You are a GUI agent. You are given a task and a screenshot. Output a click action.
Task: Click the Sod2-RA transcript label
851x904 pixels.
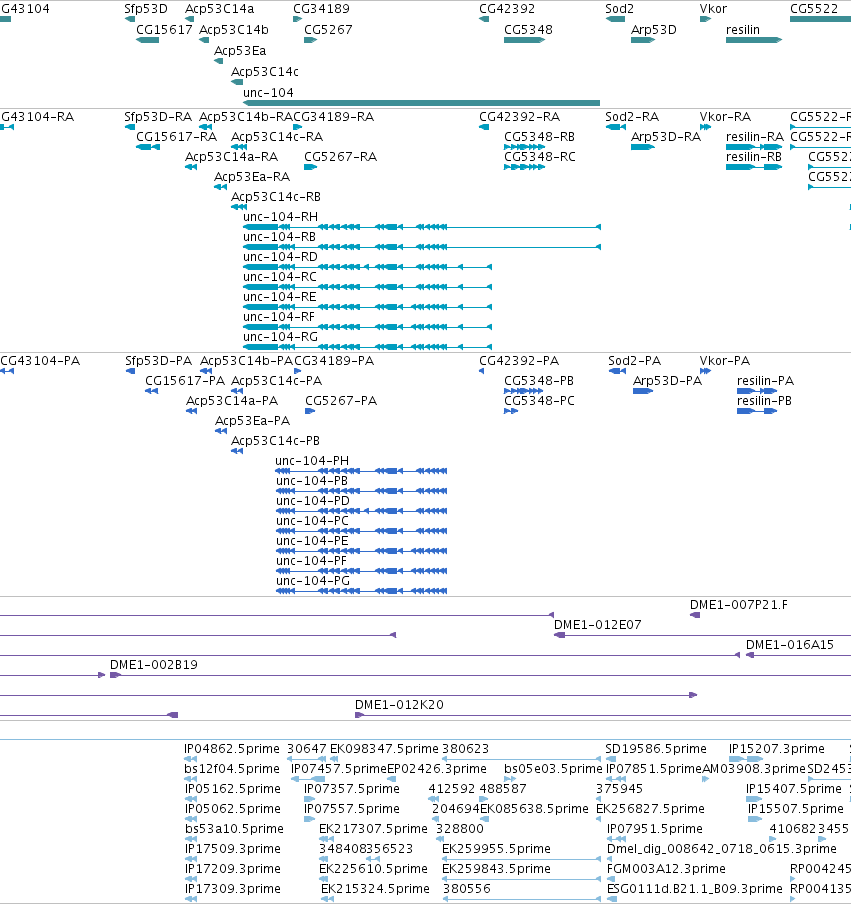(632, 116)
